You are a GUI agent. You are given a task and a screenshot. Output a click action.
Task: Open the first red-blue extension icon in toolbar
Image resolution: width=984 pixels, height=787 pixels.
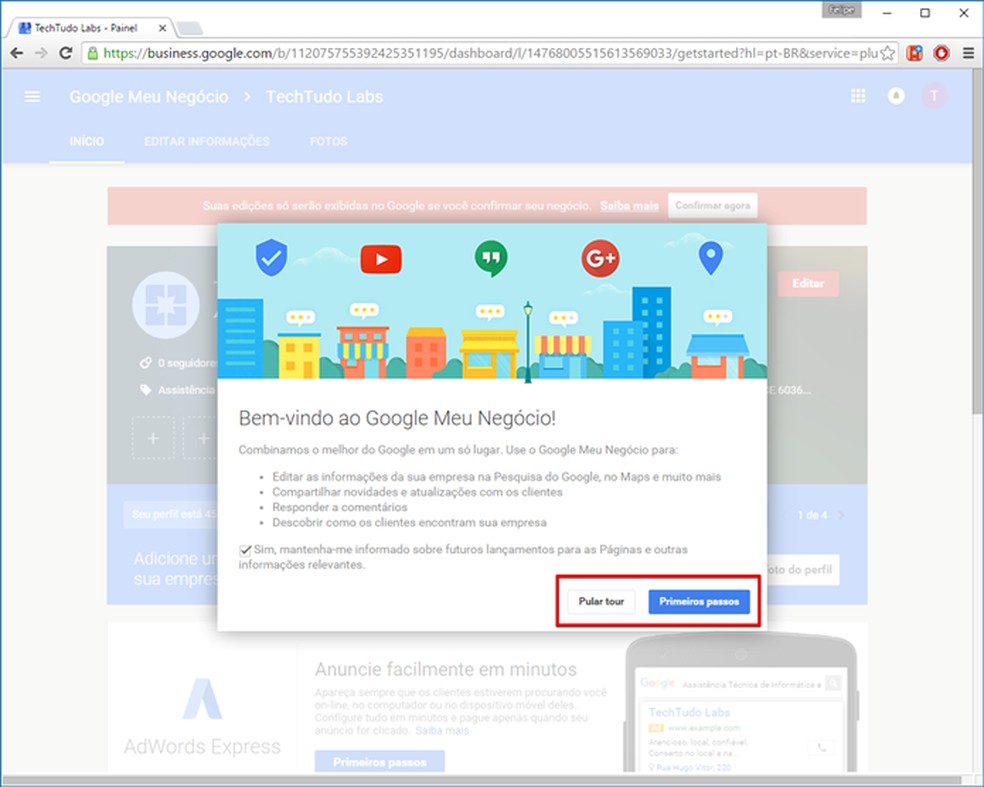point(914,53)
